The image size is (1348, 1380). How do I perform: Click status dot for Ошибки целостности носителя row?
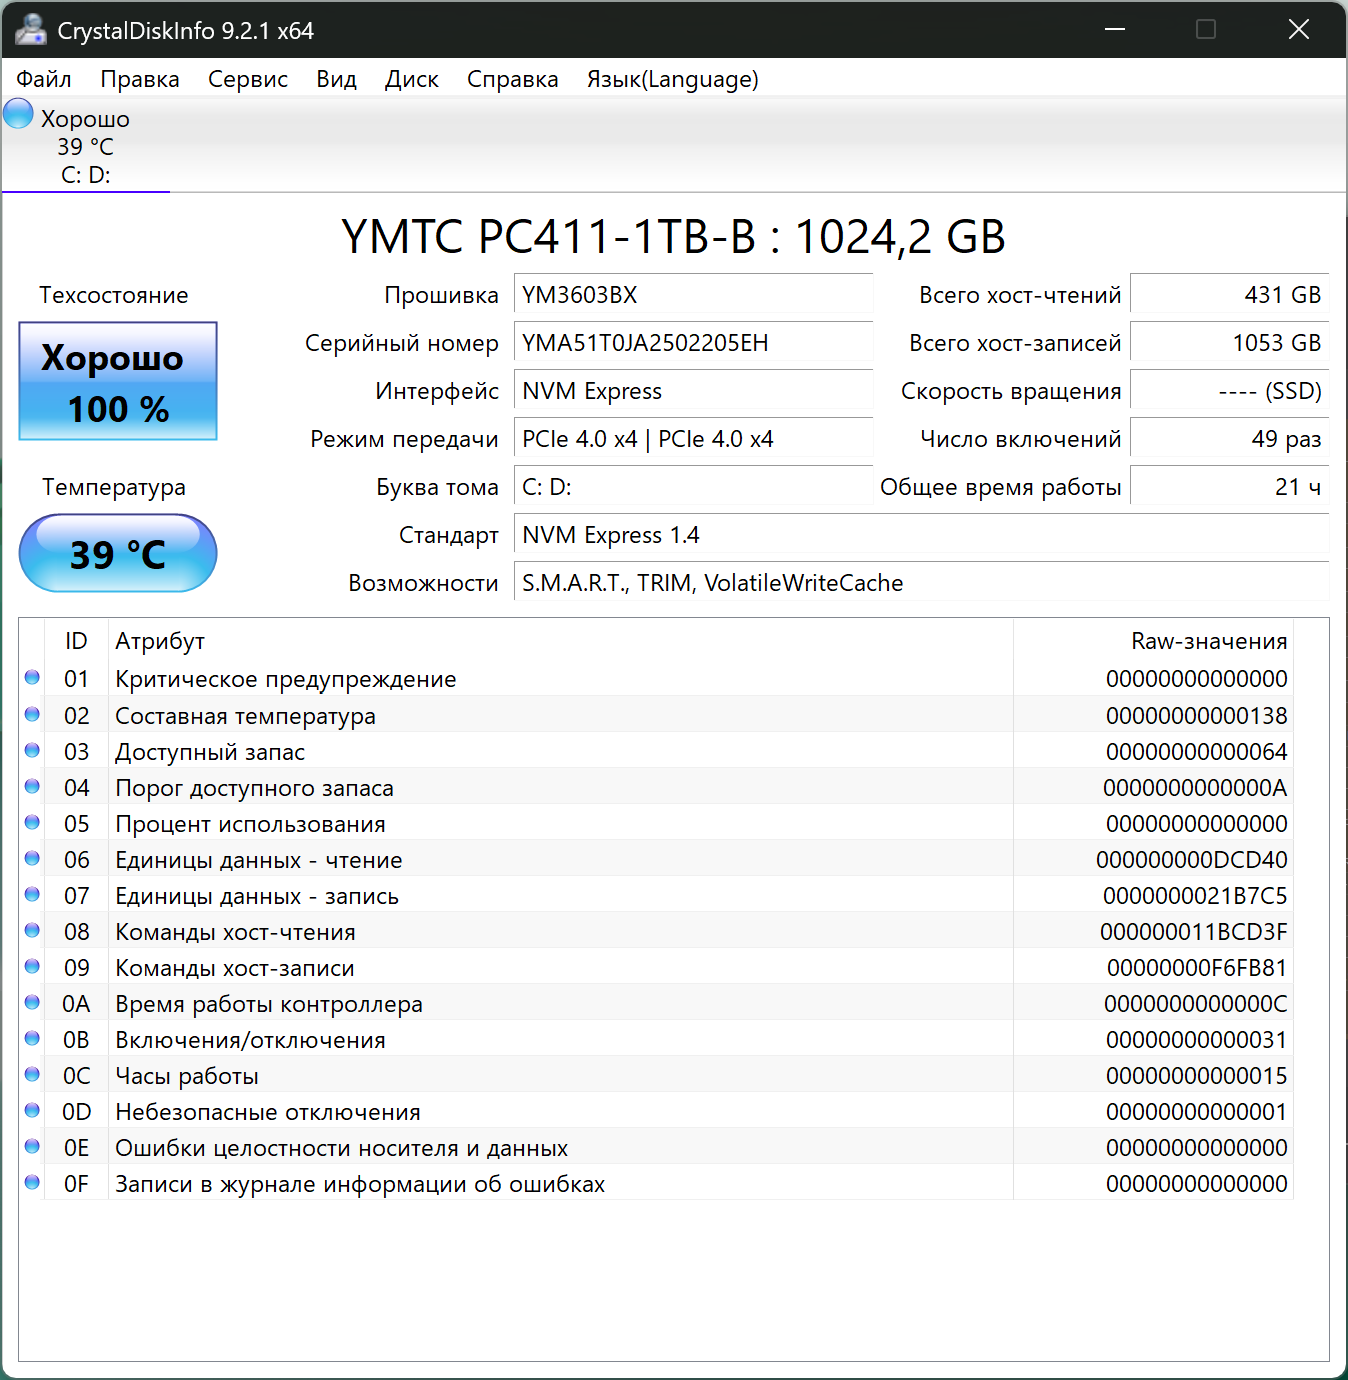pyautogui.click(x=32, y=1147)
